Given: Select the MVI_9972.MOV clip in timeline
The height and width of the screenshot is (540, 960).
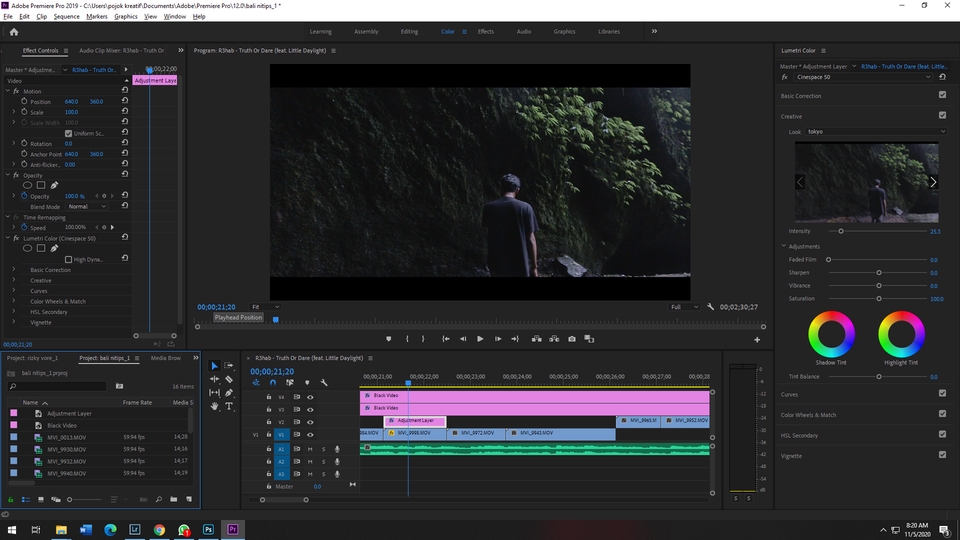Looking at the screenshot, I should [475, 434].
